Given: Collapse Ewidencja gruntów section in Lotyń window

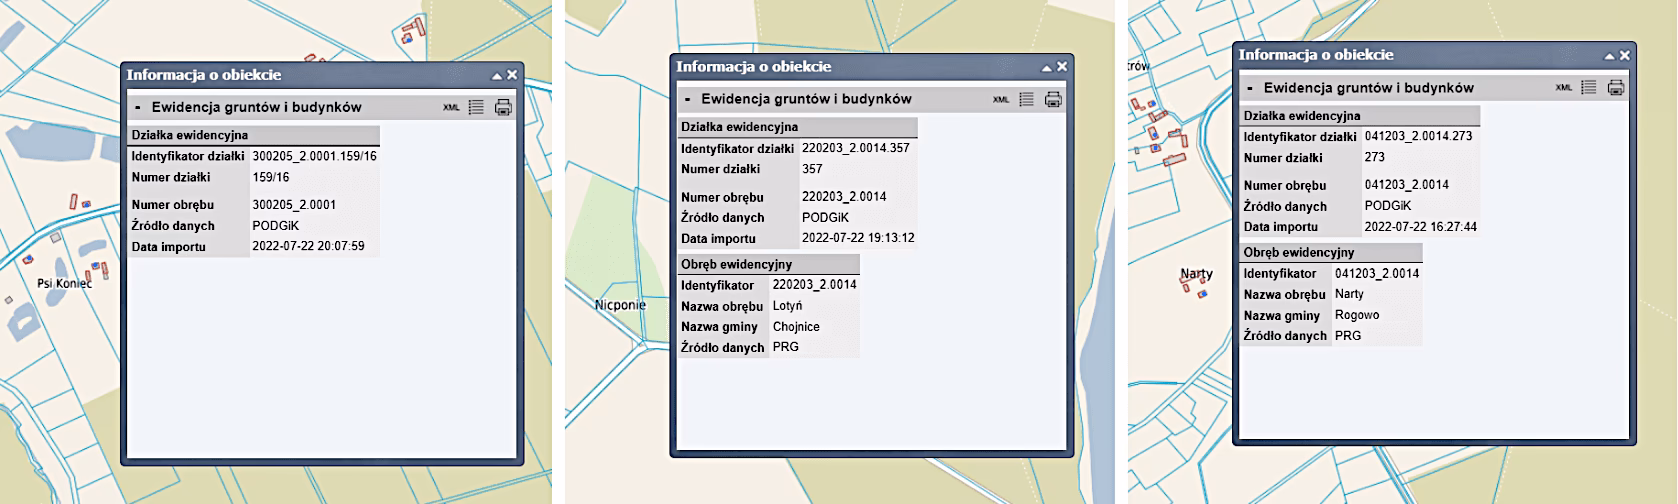Looking at the screenshot, I should point(688,99).
